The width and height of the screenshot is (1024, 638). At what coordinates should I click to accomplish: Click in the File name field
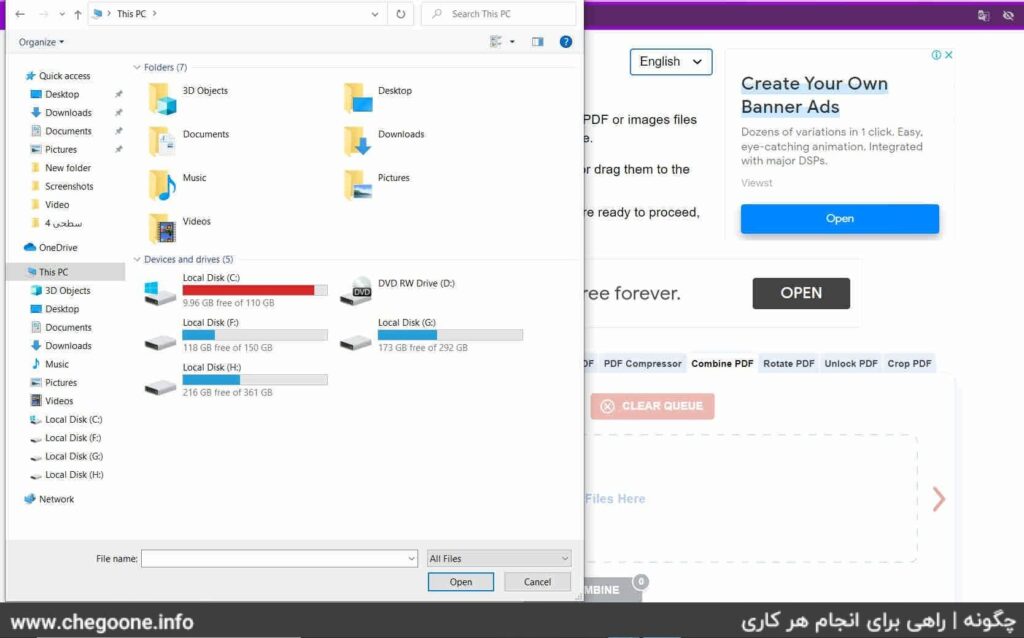279,558
